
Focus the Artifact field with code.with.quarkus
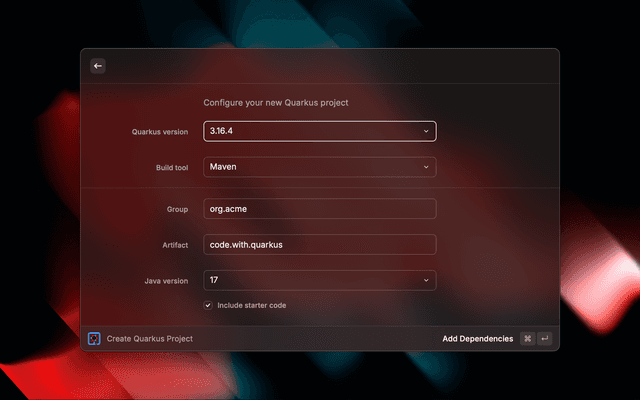[319, 245]
